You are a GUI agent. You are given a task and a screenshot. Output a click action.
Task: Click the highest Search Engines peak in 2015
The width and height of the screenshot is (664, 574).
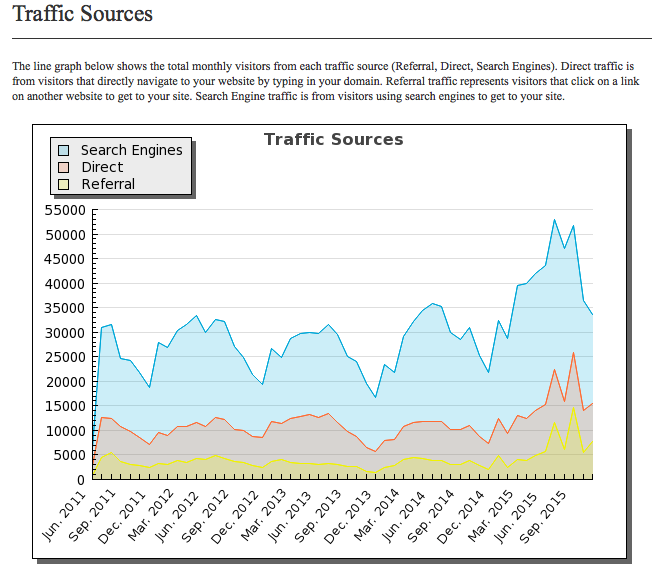click(x=554, y=220)
